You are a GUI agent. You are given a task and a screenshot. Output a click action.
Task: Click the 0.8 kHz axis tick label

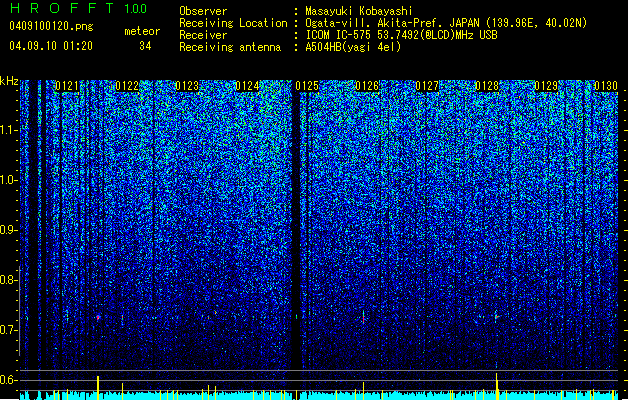[x=9, y=280]
